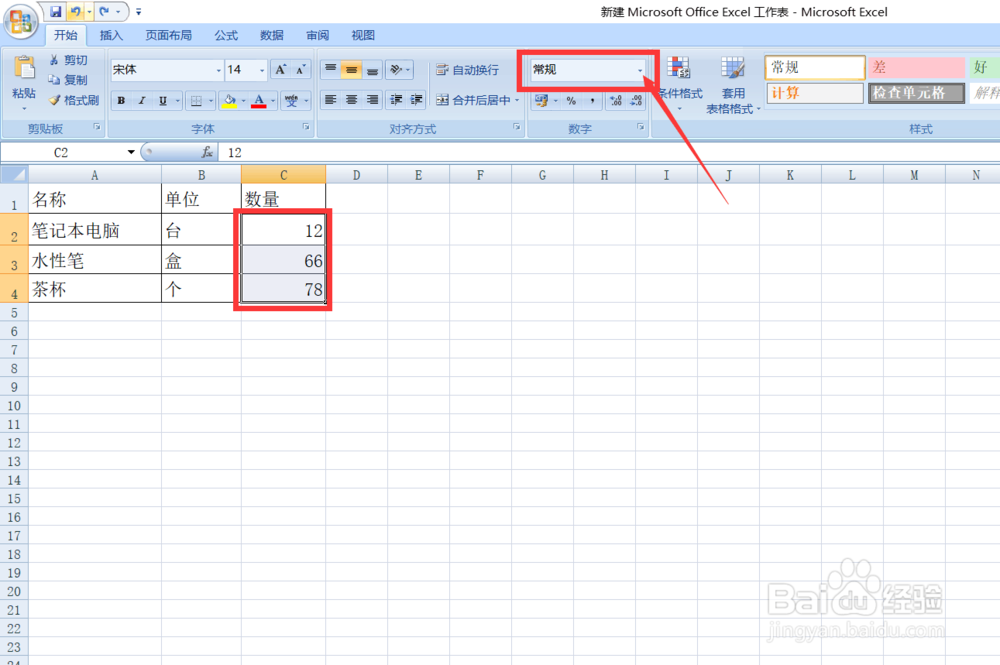This screenshot has width=1000, height=665.
Task: Open the number group dialog launcher
Action: tap(640, 128)
